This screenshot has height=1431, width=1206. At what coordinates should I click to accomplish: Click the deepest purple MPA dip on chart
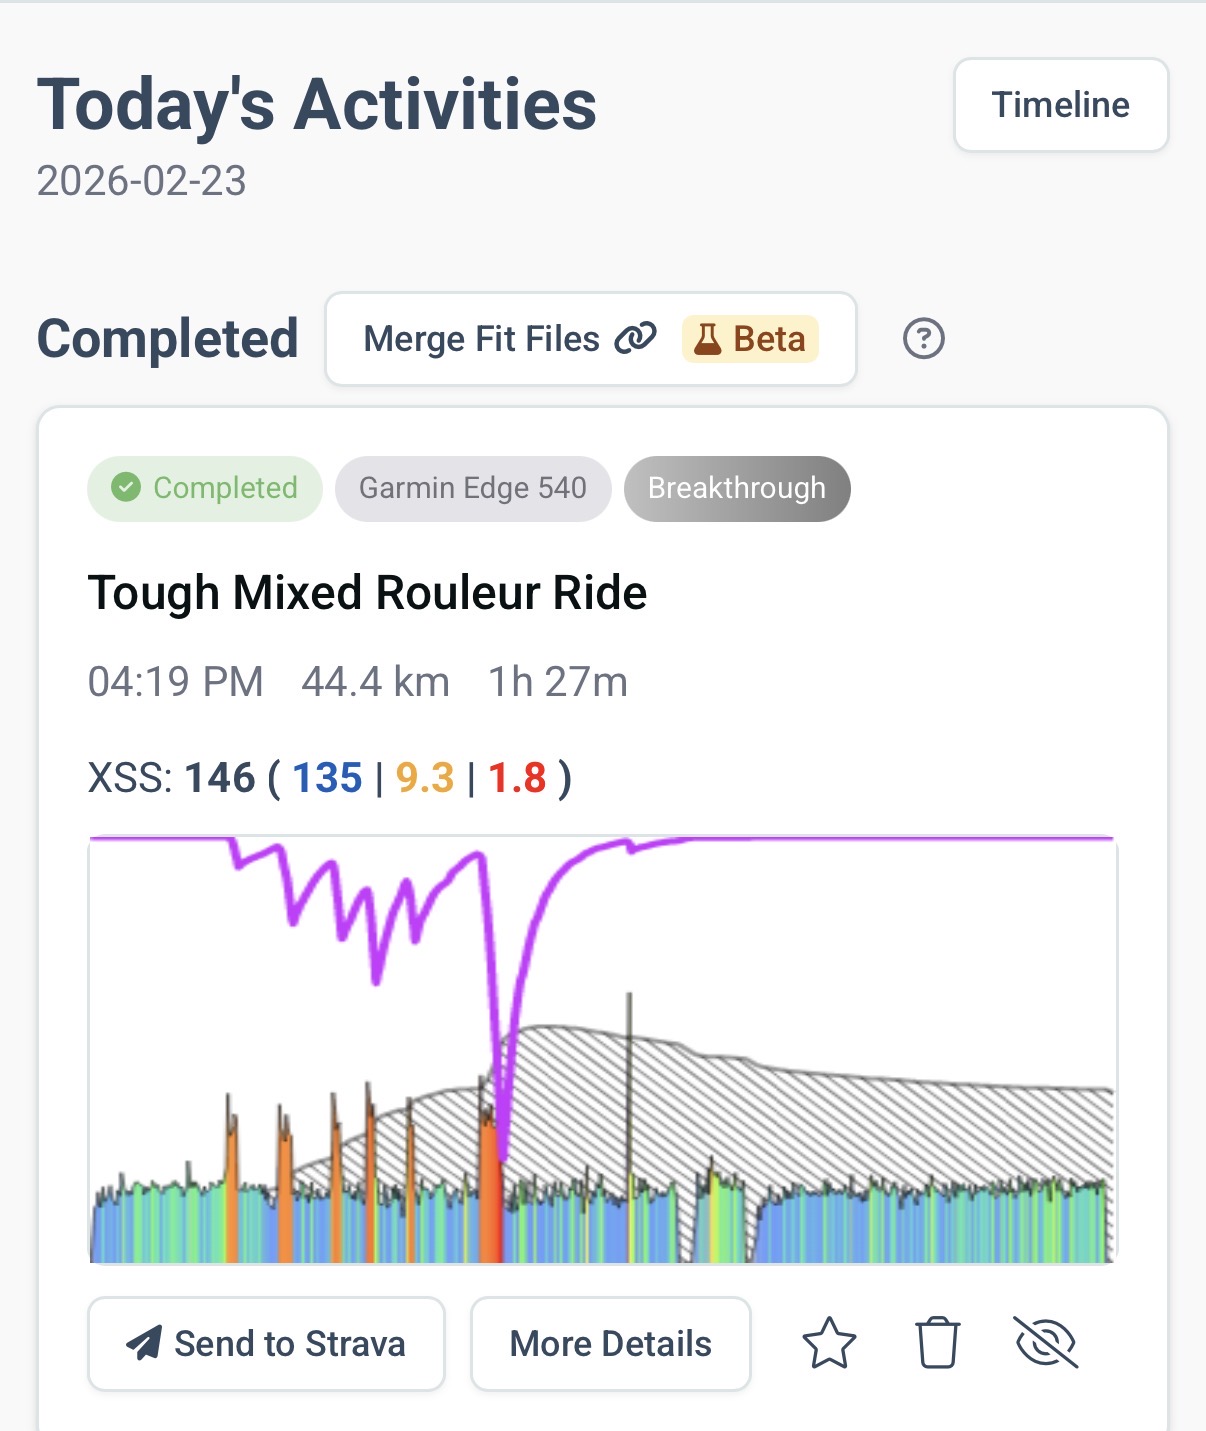pos(502,1155)
